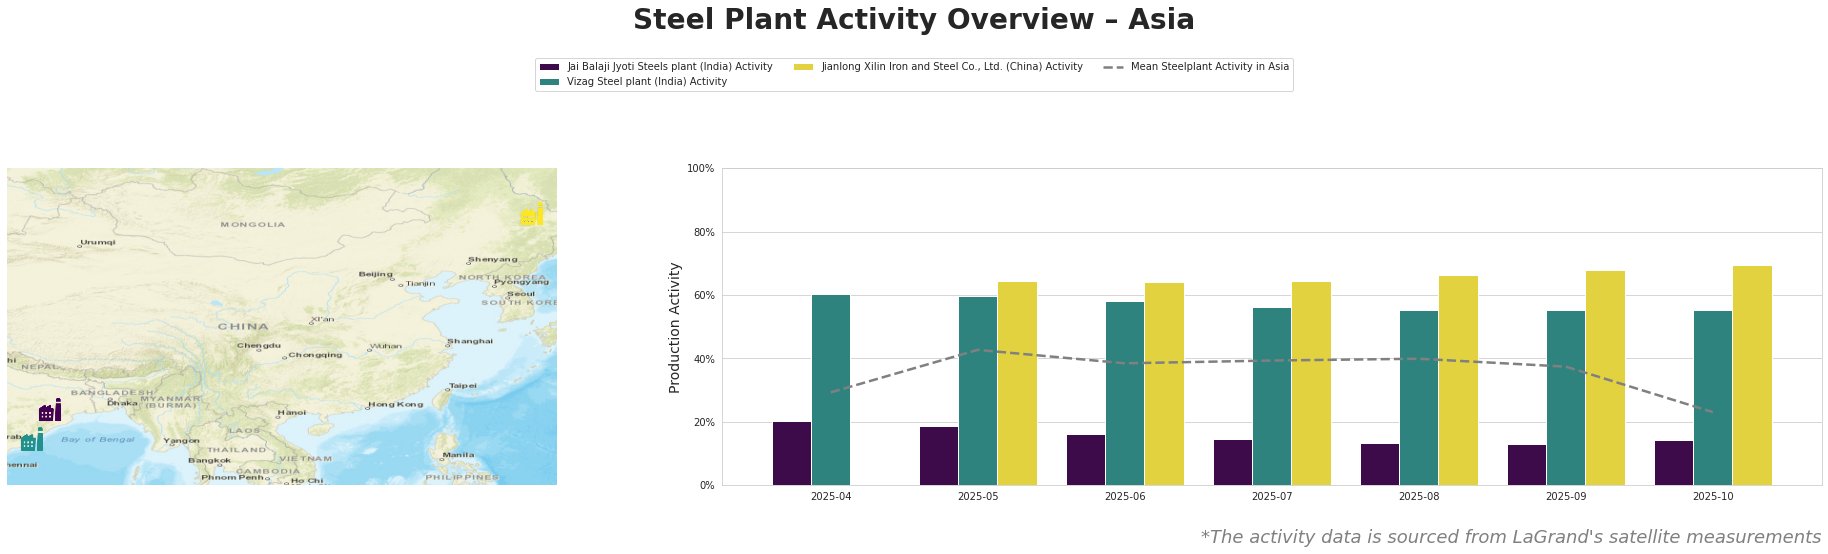This screenshot has height=554, width=1828.
Task: Click the yellow factory icon in northeast China
Action: (x=531, y=214)
